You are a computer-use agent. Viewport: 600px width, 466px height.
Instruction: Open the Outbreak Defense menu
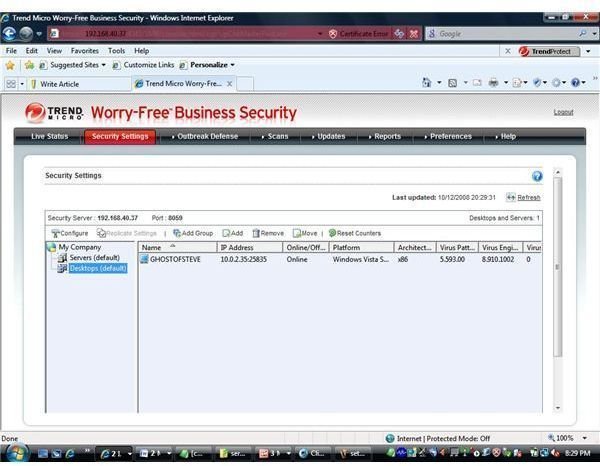point(205,136)
